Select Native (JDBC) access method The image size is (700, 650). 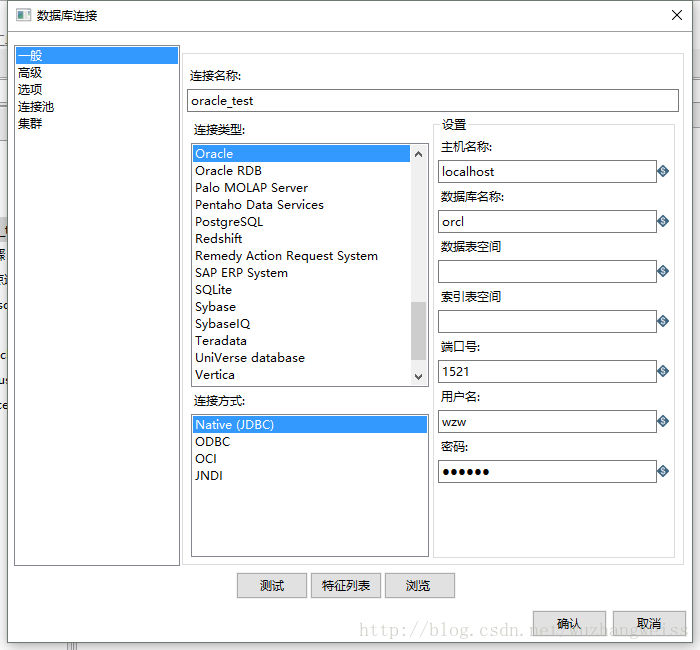(310, 425)
